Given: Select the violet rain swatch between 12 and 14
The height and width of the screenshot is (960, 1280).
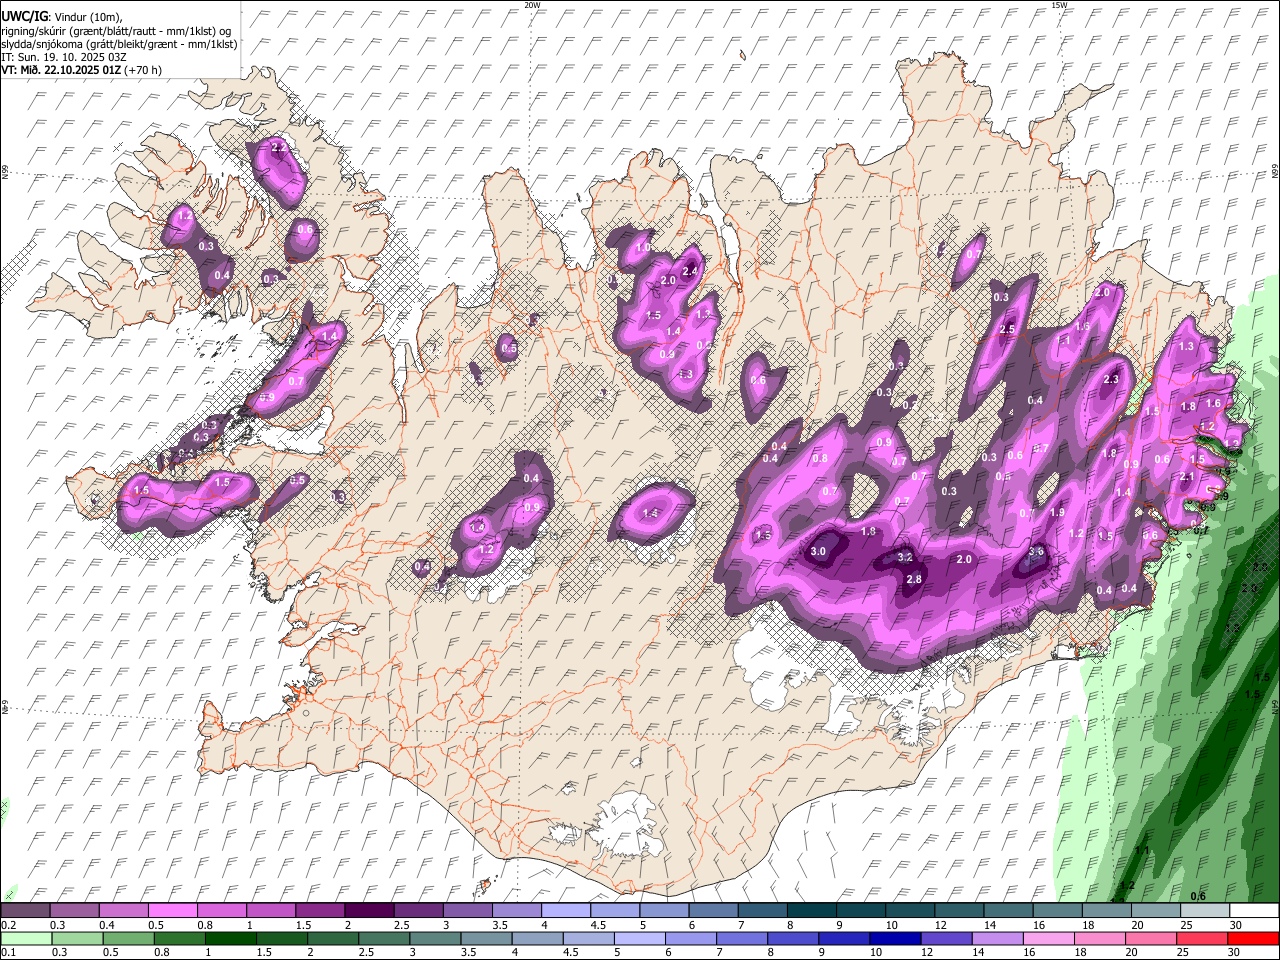Looking at the screenshot, I should [x=945, y=939].
